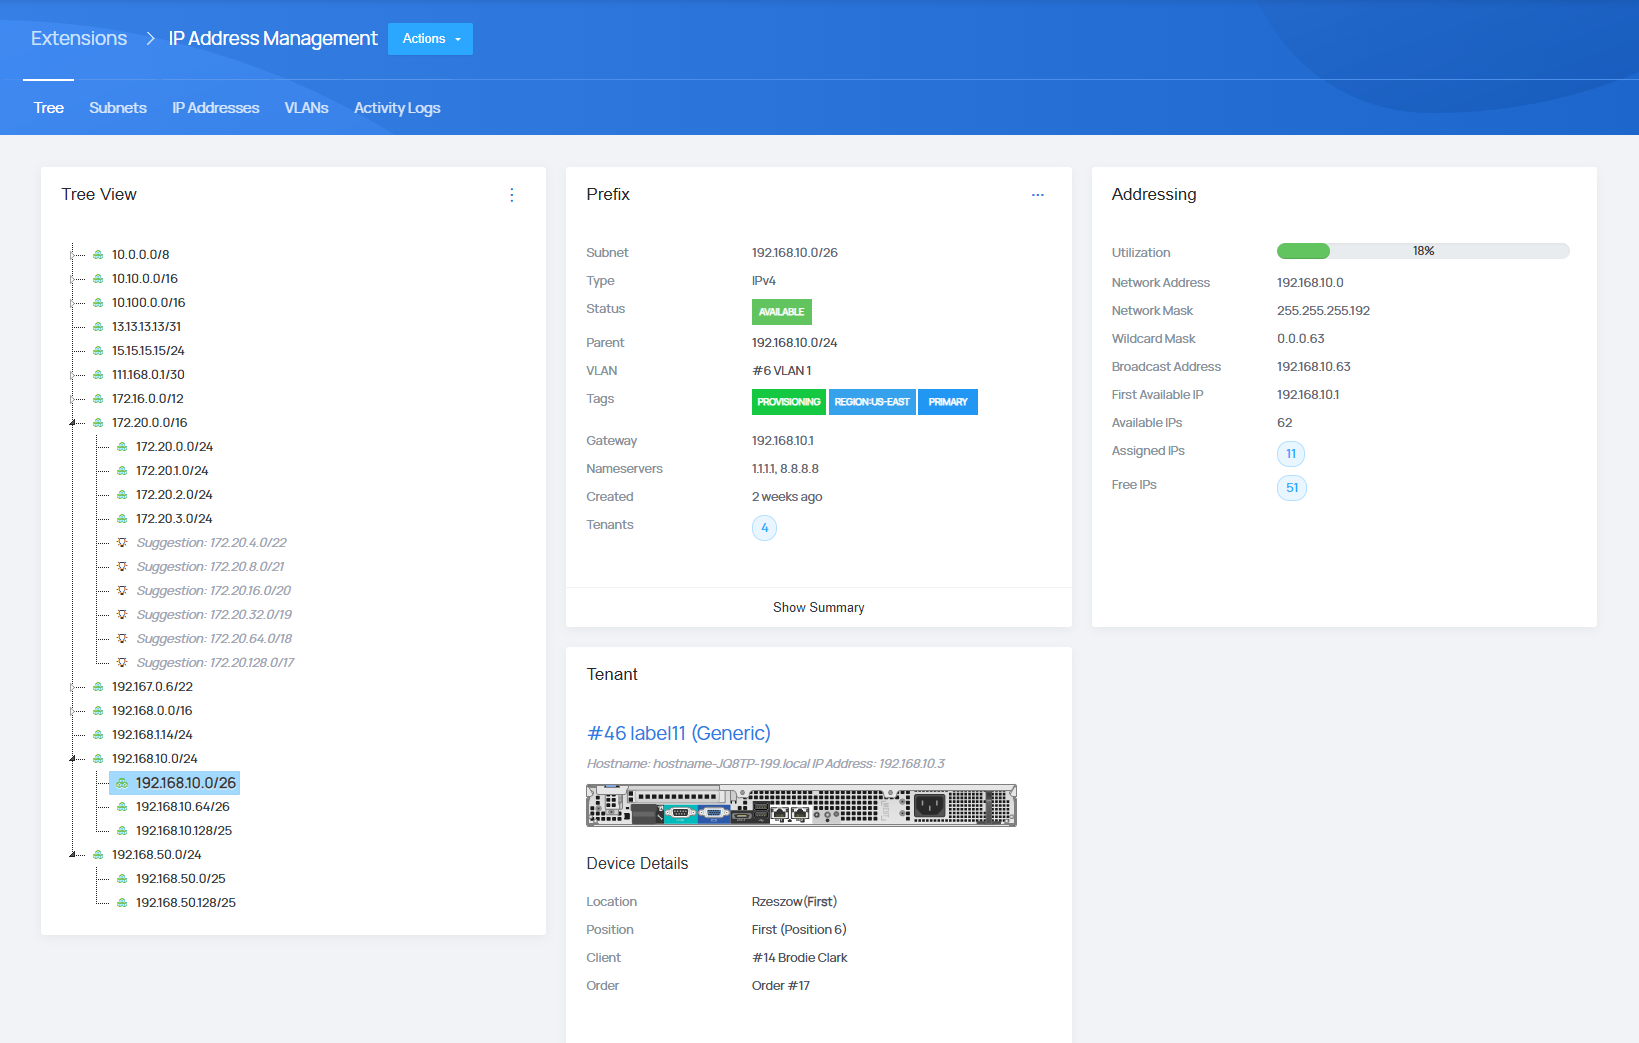Switch to the IP Addresses tab

pyautogui.click(x=215, y=108)
